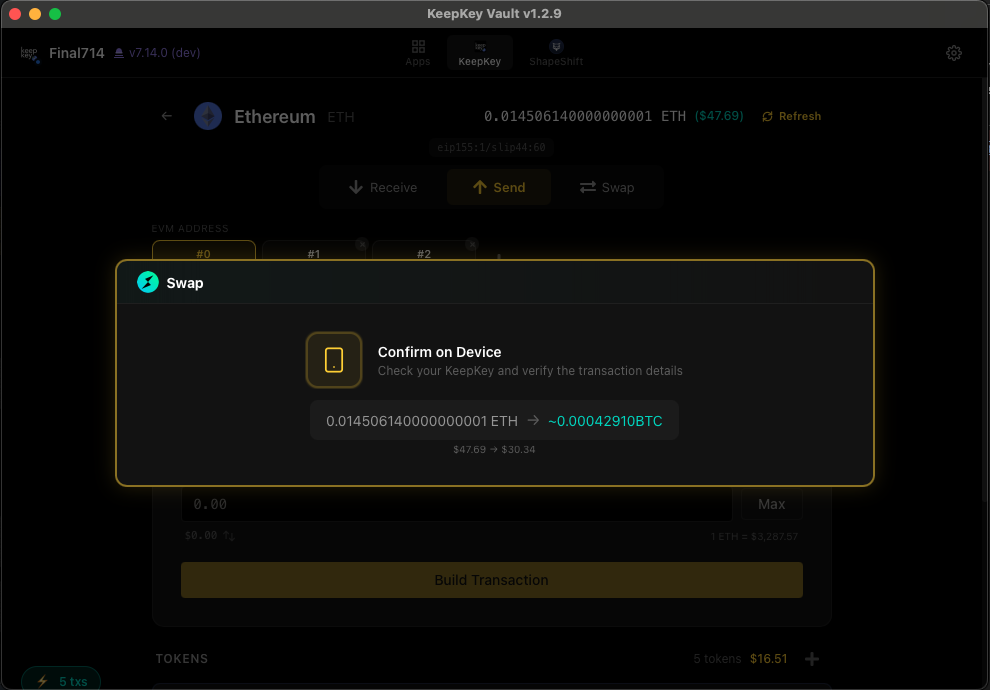Click the Swap dialog lightning icon
Image resolution: width=990 pixels, height=690 pixels.
pos(148,283)
